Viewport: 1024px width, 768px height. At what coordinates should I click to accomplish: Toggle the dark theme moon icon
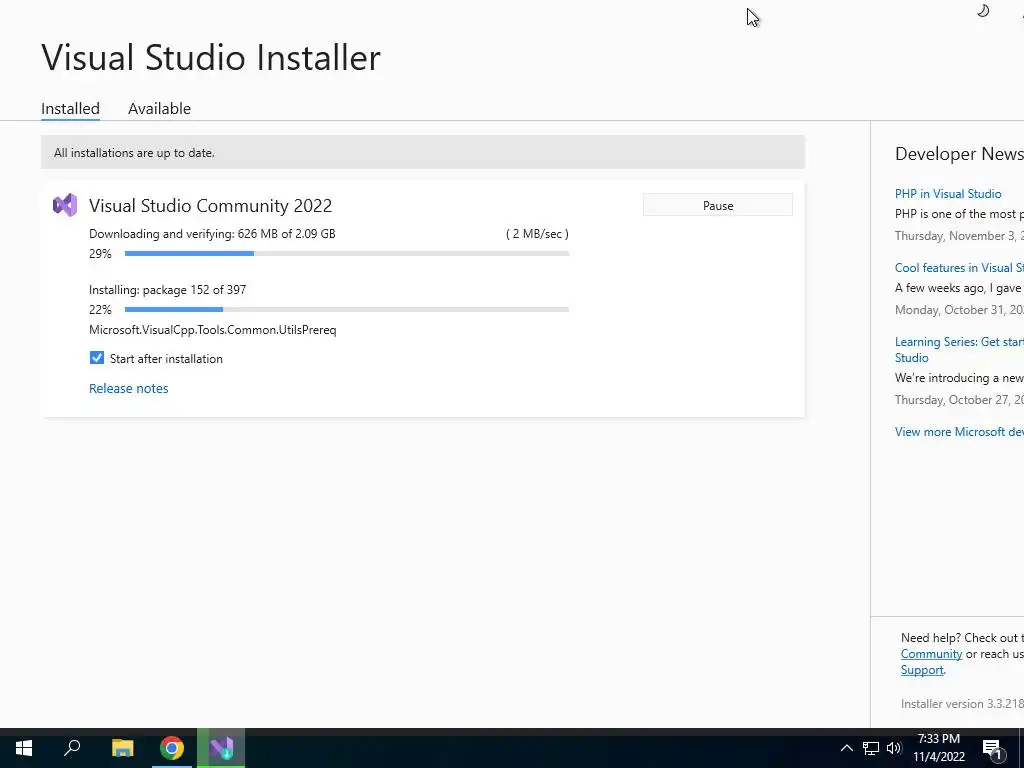[983, 10]
